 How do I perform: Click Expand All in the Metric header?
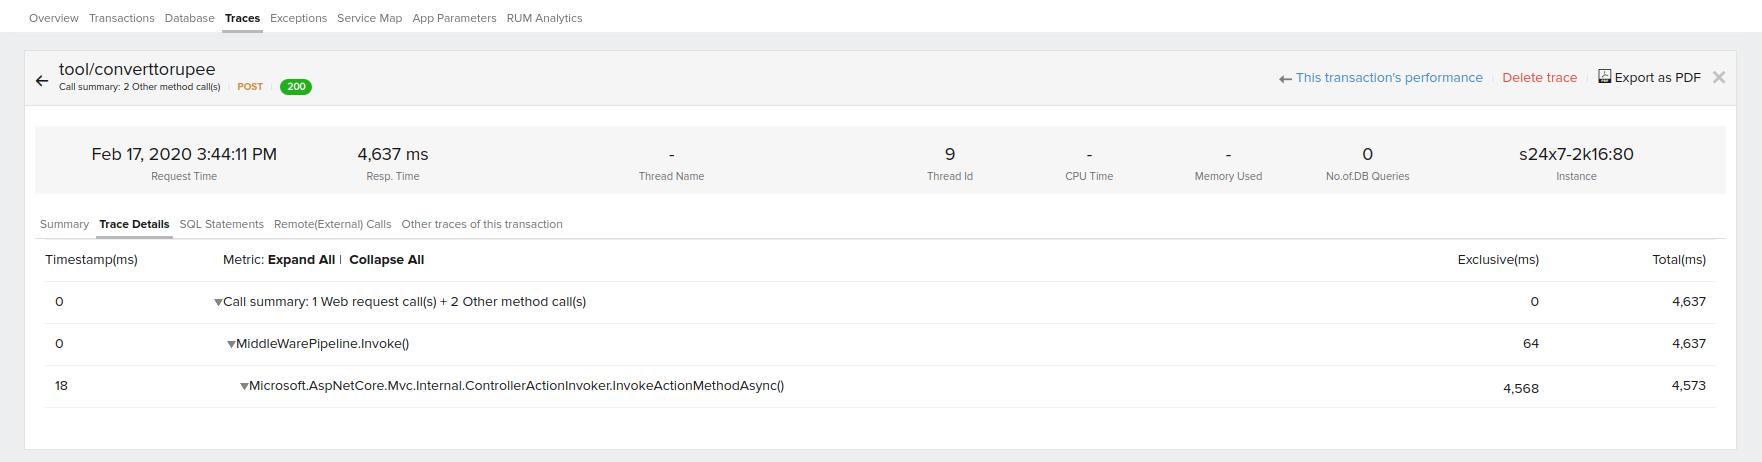[301, 260]
